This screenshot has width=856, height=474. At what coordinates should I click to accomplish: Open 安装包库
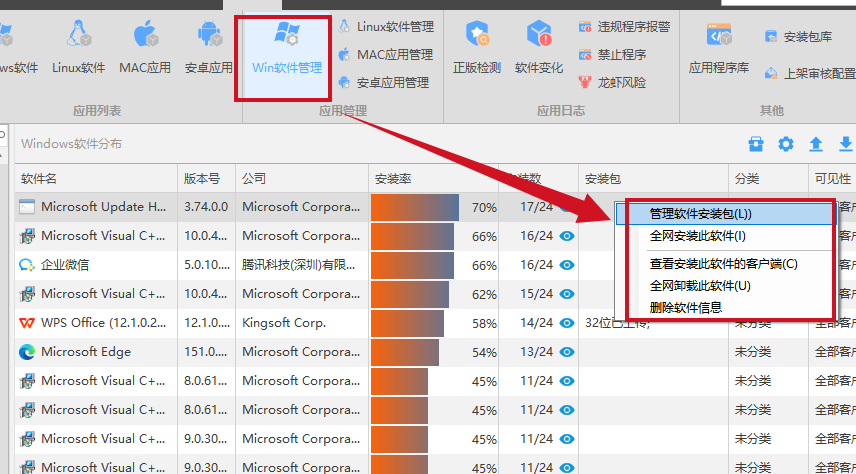point(798,37)
